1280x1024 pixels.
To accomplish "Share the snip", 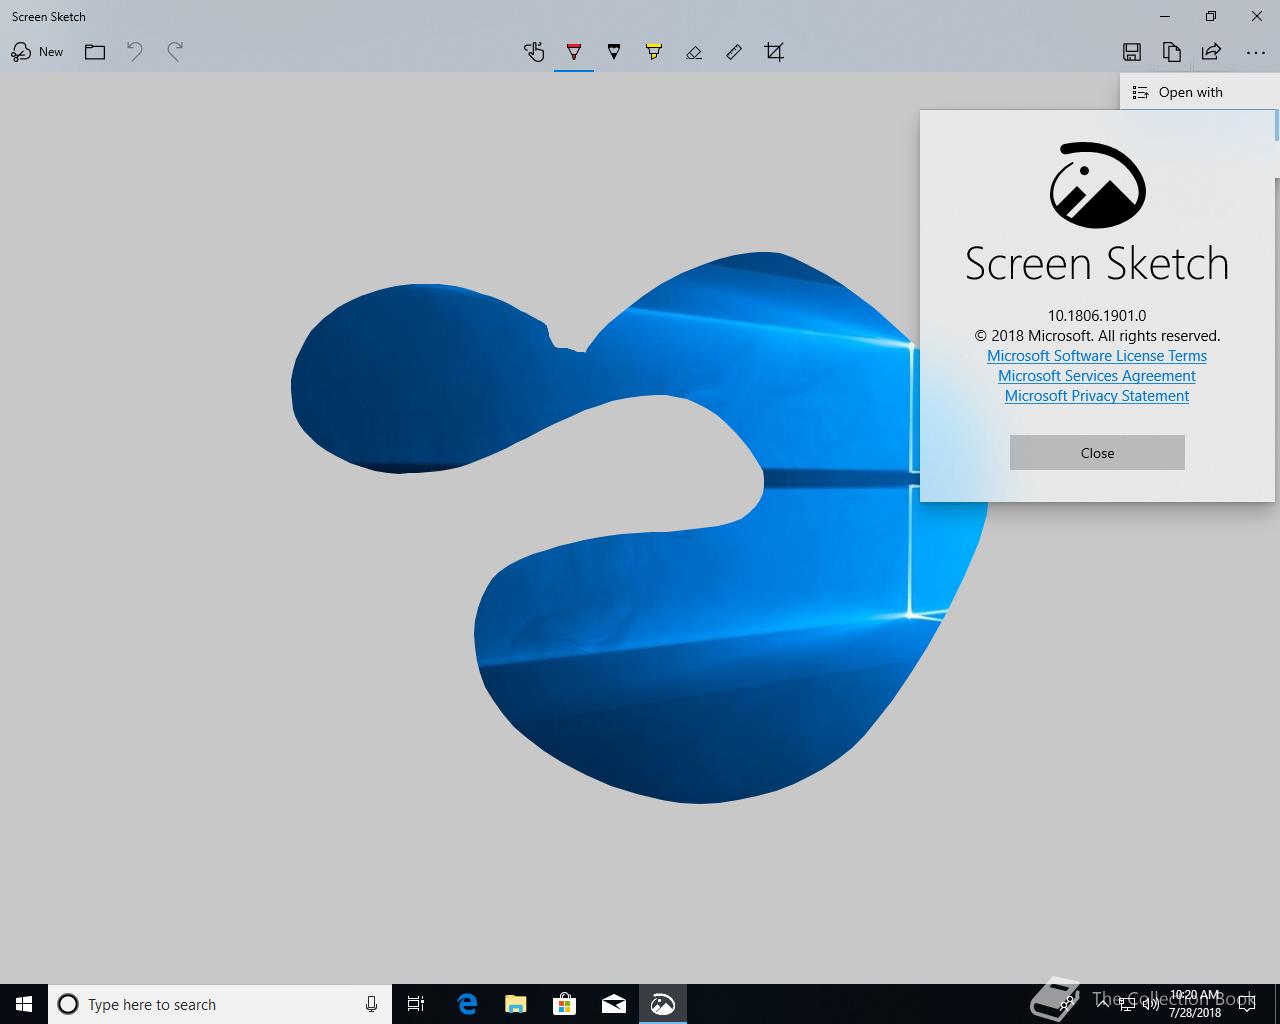I will pos(1211,52).
